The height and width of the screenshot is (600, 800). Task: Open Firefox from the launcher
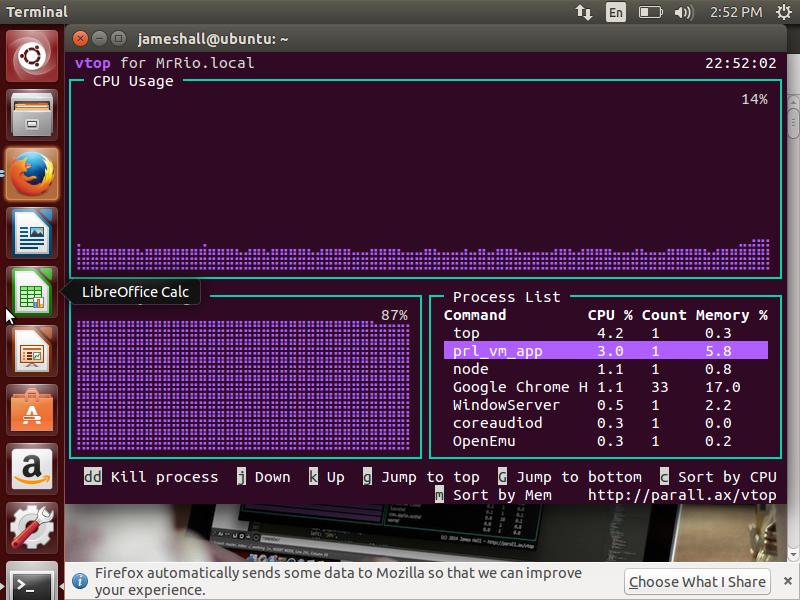coord(32,175)
